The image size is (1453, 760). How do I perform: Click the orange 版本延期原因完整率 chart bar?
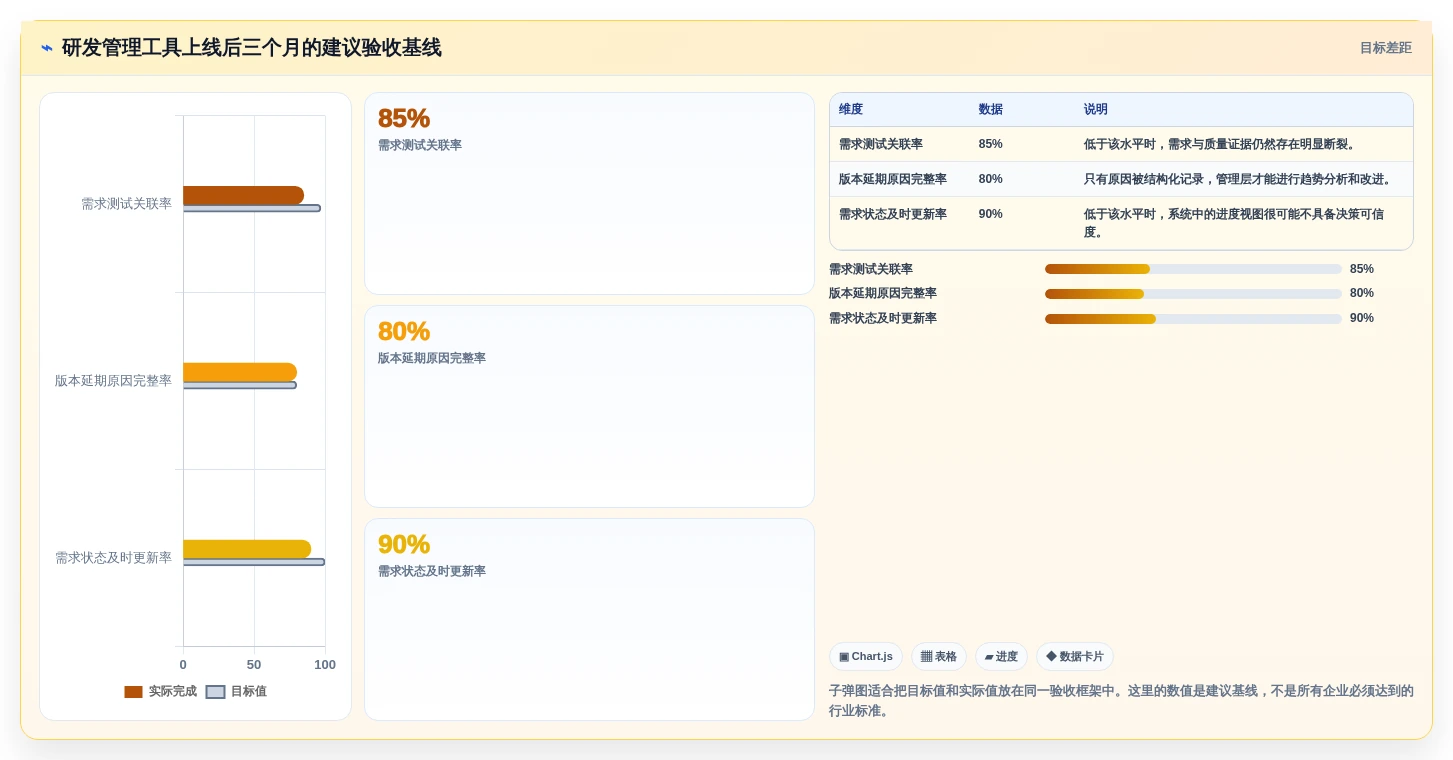240,372
